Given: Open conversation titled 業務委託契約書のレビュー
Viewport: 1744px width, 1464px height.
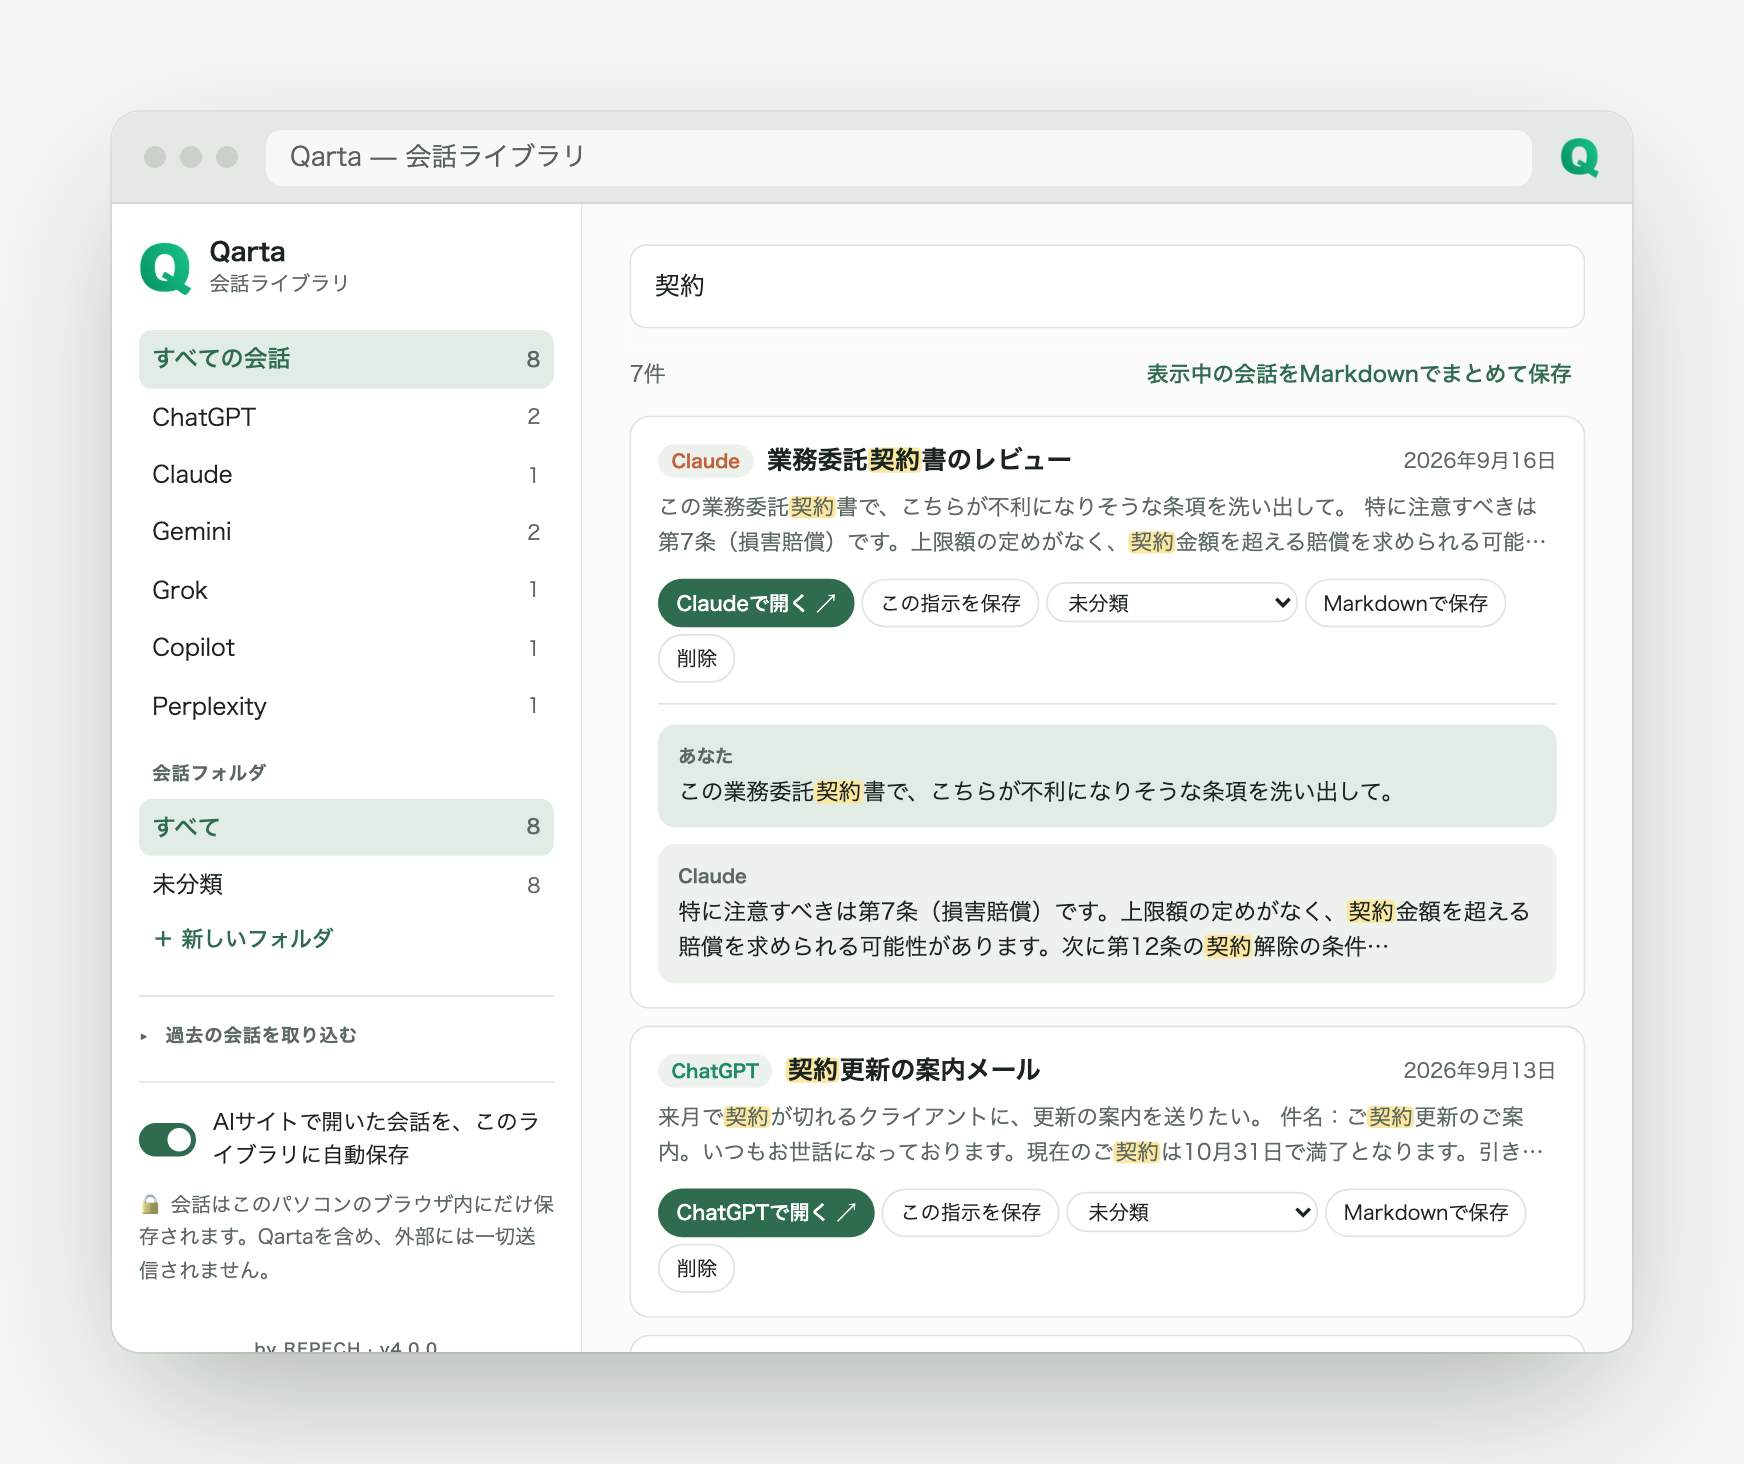Looking at the screenshot, I should point(918,460).
